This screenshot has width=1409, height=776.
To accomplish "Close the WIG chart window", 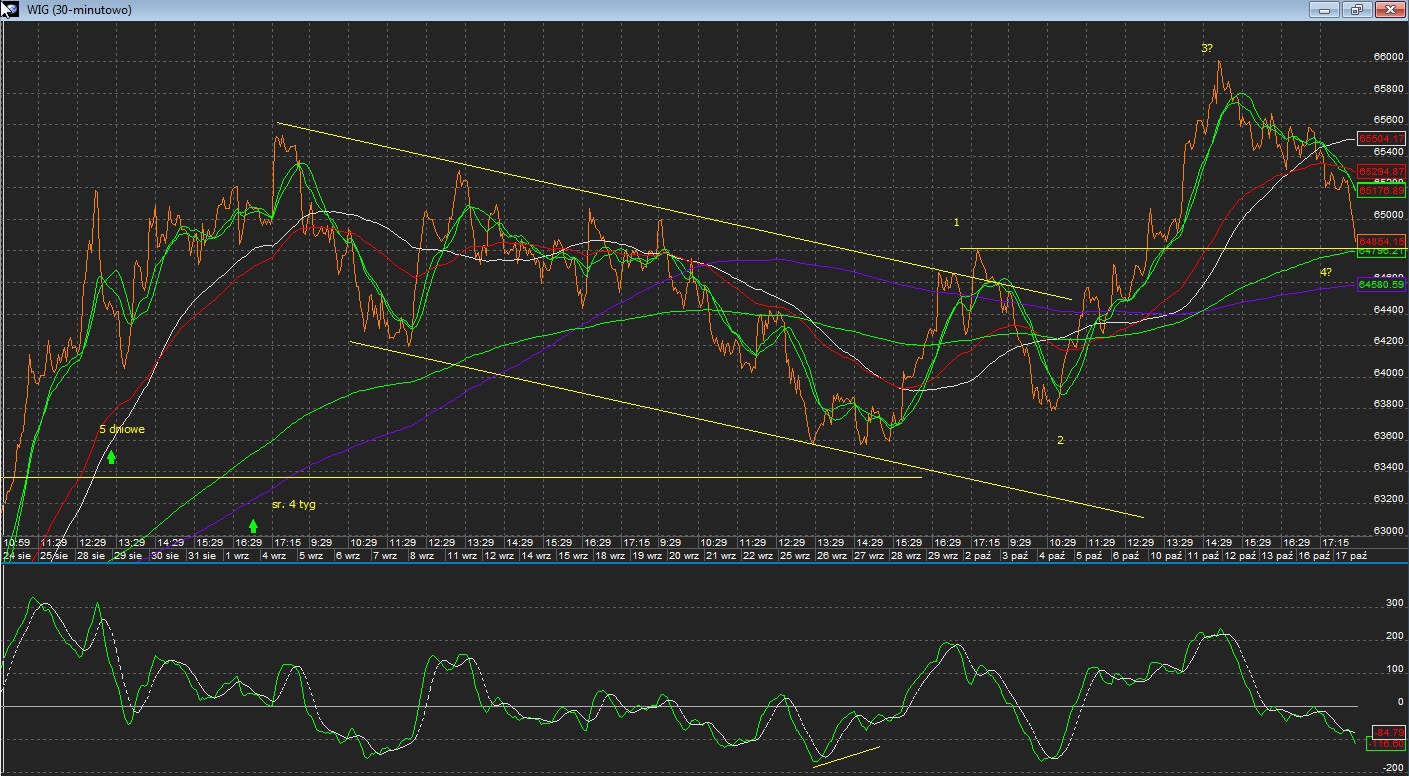I will pos(1389,10).
